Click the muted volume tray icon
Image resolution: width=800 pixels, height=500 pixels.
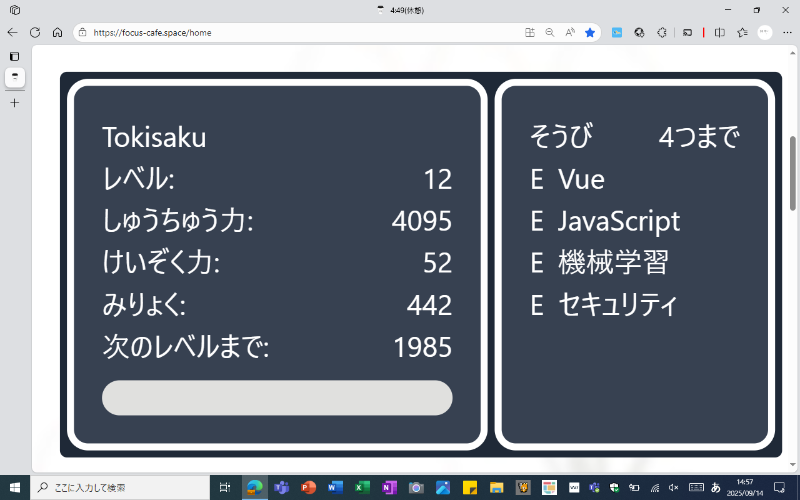pyautogui.click(x=673, y=488)
